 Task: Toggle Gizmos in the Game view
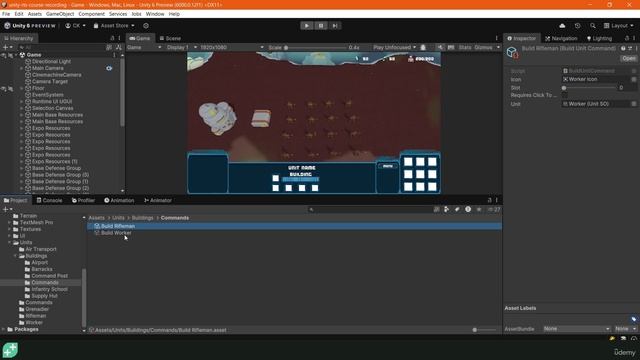(x=483, y=48)
